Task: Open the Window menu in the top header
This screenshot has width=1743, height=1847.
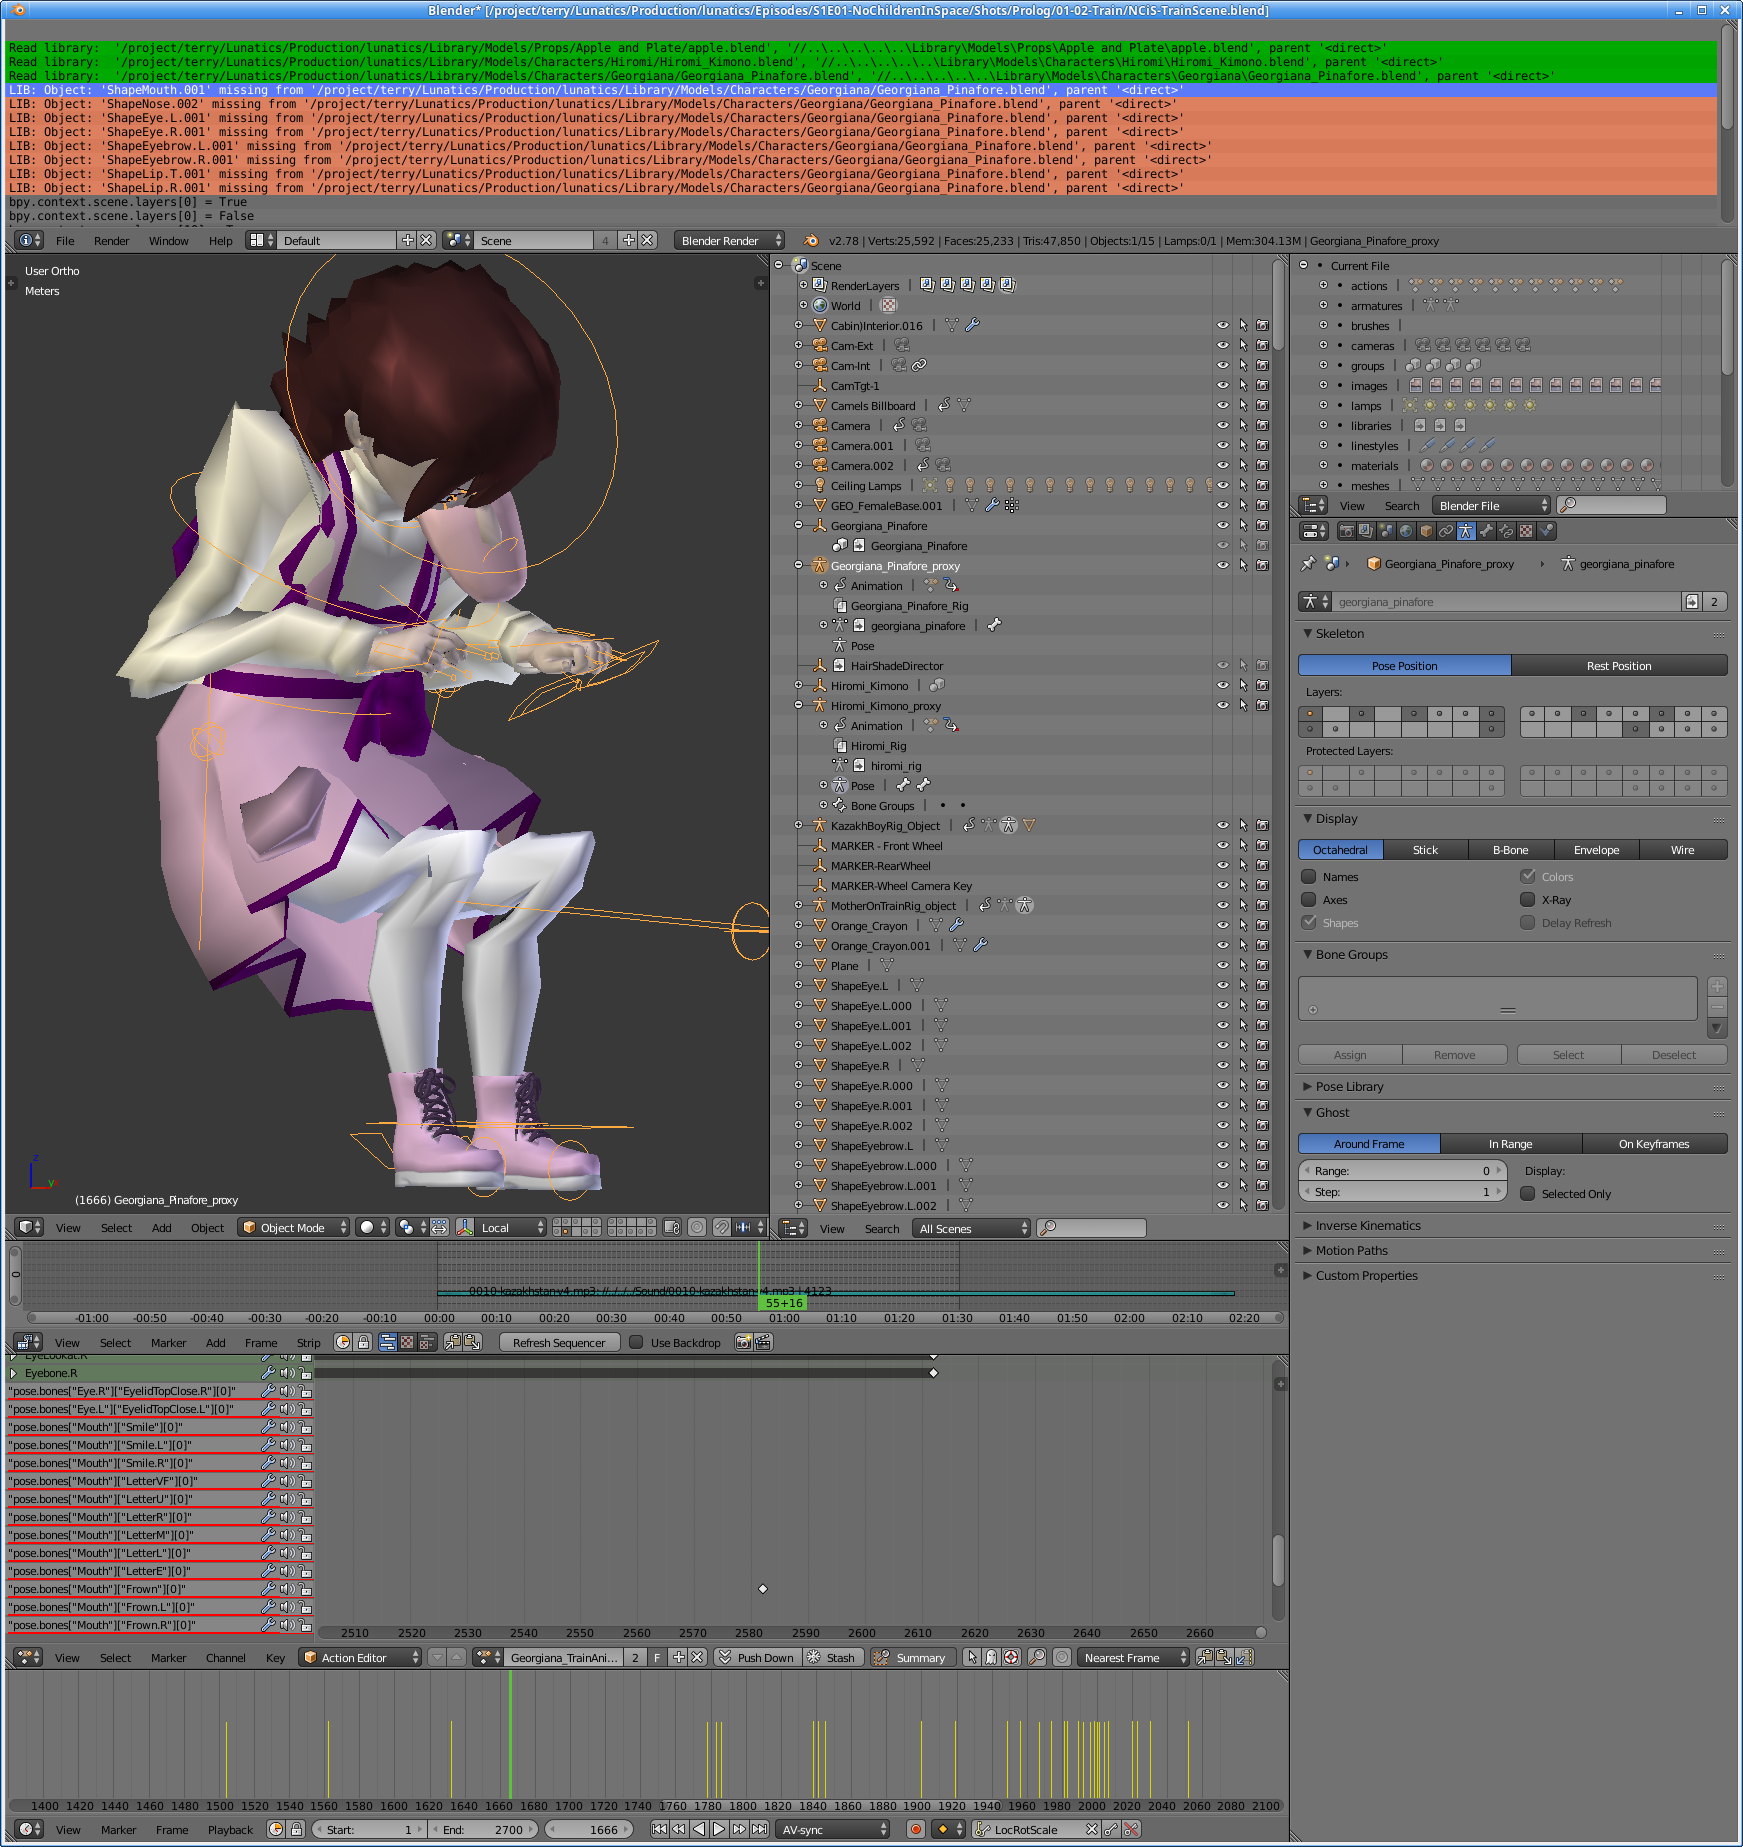Action: coord(168,241)
